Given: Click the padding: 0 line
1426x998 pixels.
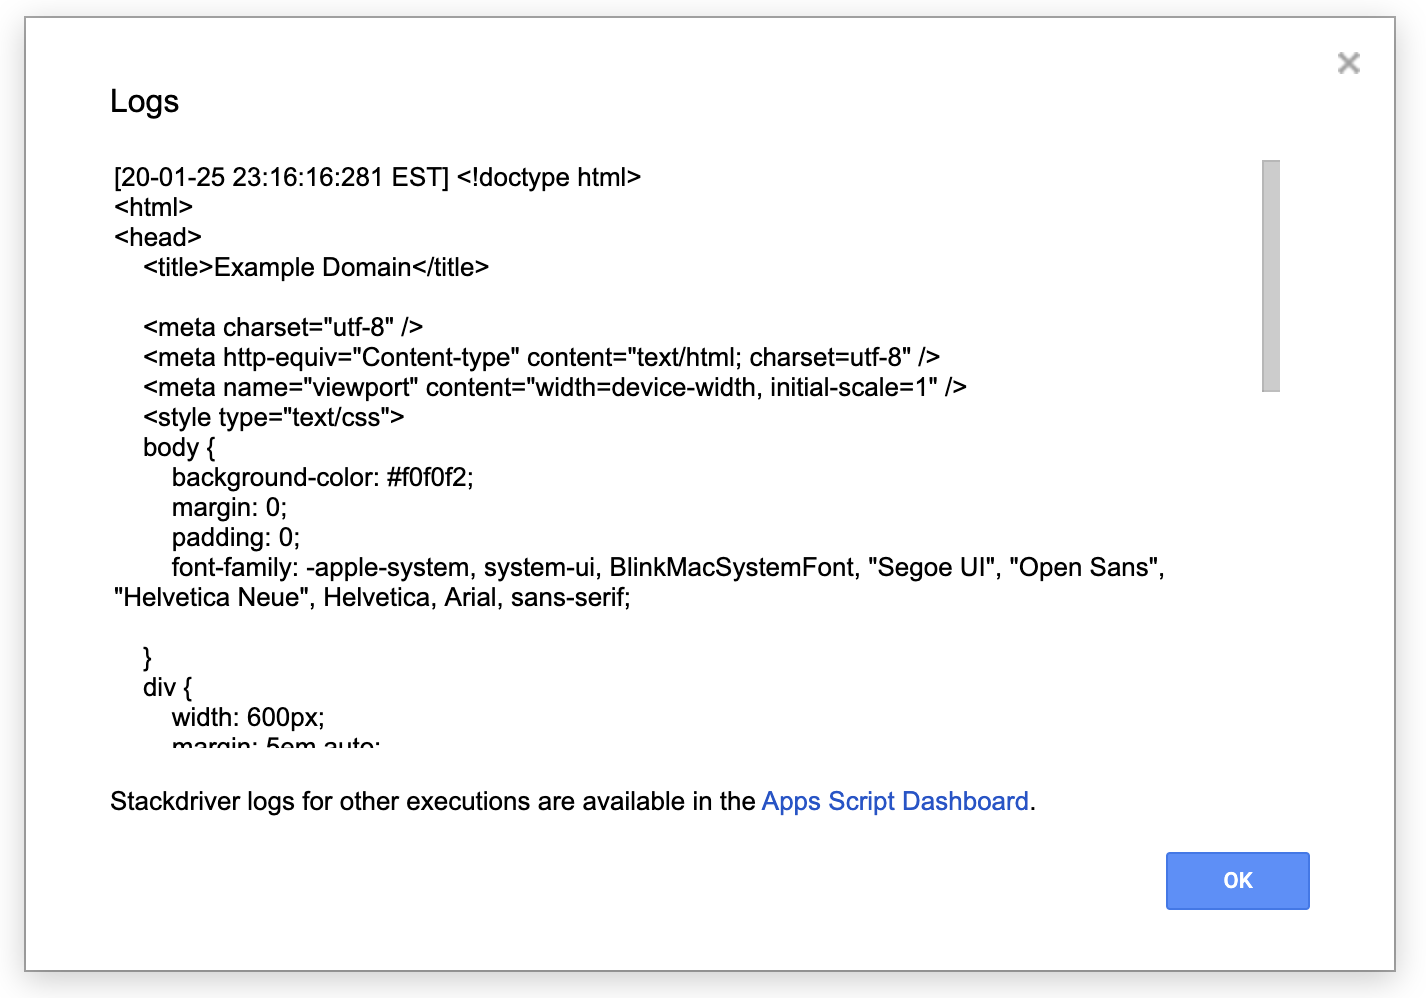Looking at the screenshot, I should pos(235,537).
